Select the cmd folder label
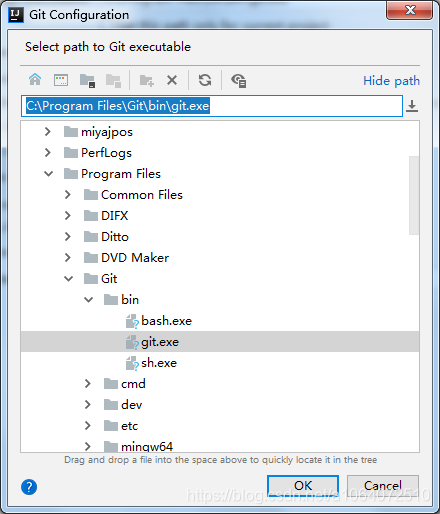Screen dimensions: 440x514 coord(133,384)
